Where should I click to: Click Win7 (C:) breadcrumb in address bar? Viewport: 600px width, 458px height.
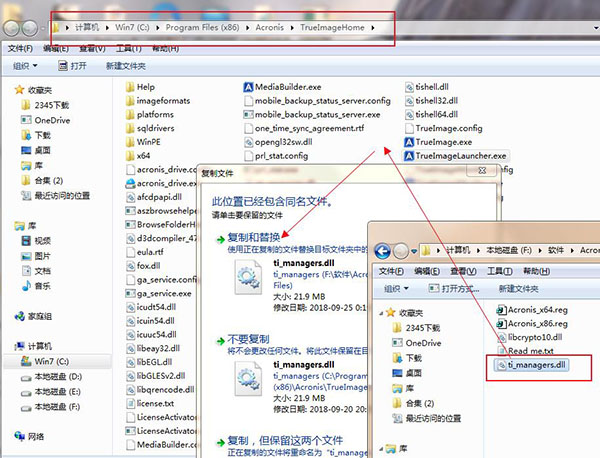[132, 28]
